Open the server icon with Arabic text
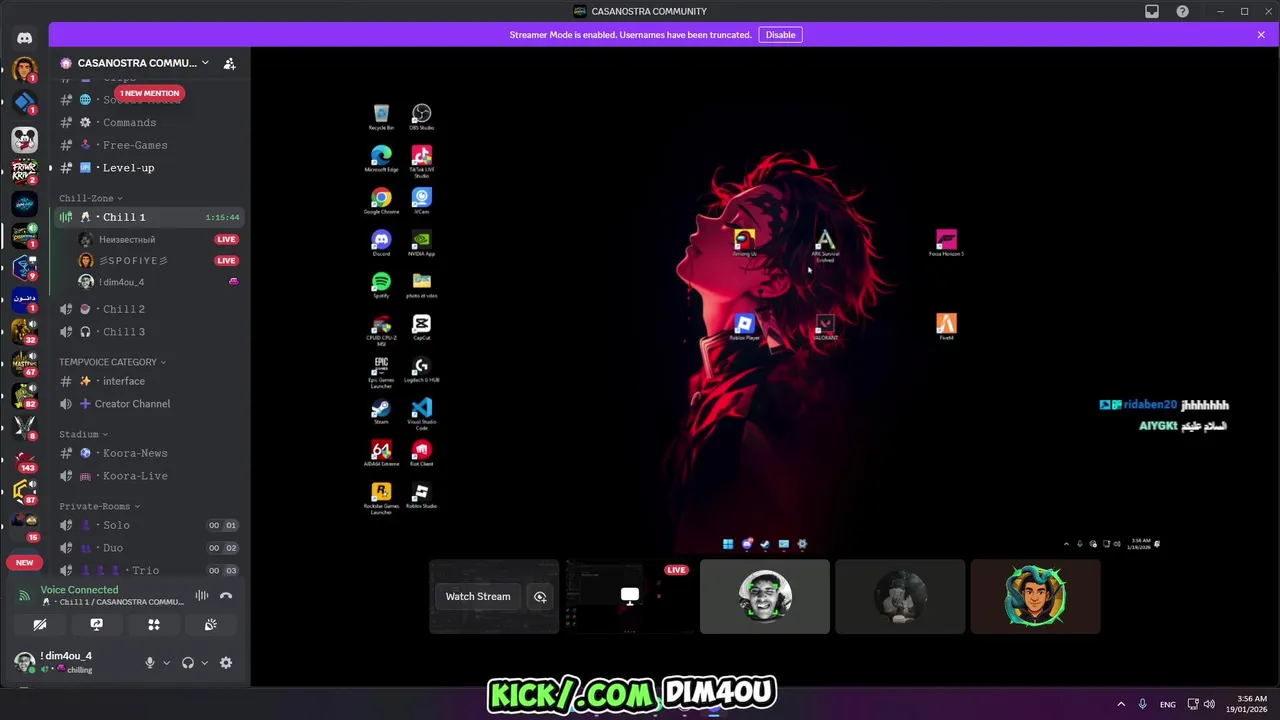Screen dimensions: 1280x720 (x=25, y=299)
